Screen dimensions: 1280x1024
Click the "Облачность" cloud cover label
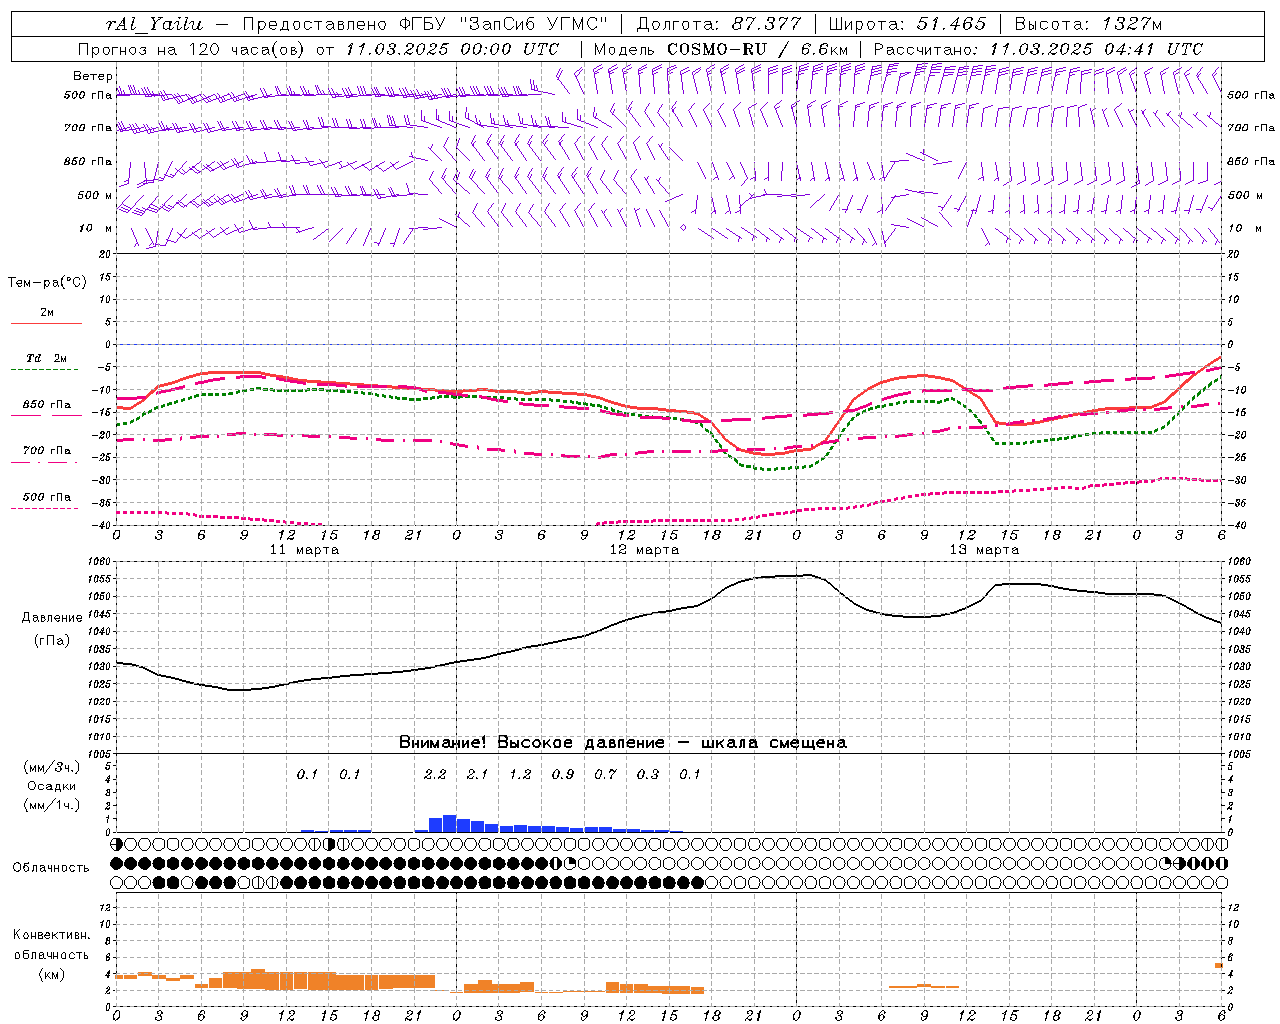click(51, 868)
